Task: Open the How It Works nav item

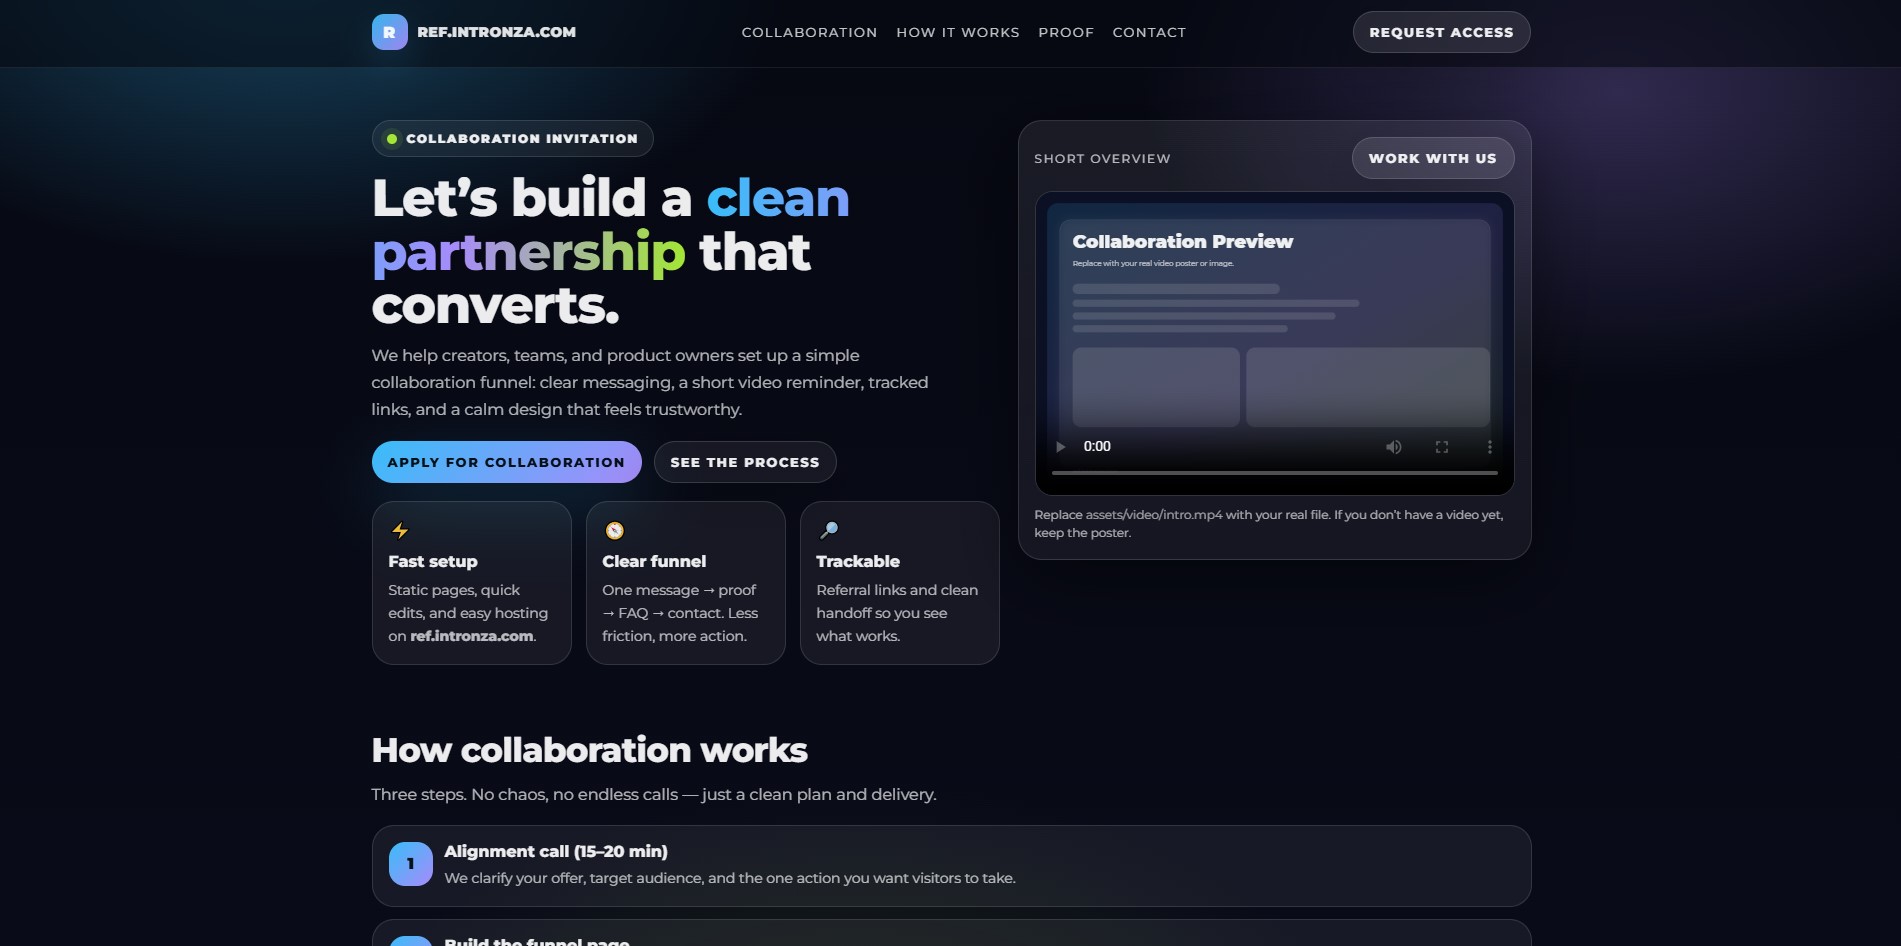Action: pyautogui.click(x=957, y=32)
